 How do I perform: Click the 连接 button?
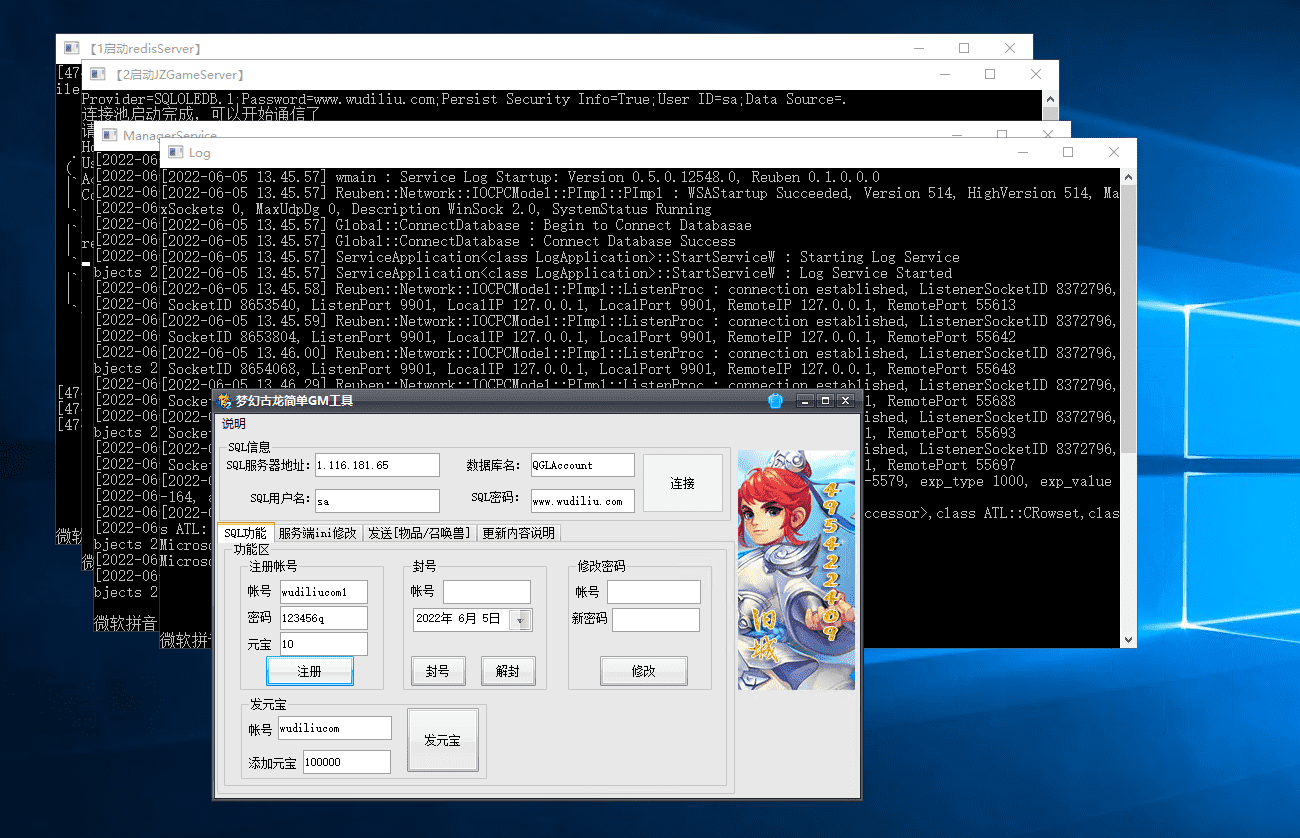click(683, 483)
